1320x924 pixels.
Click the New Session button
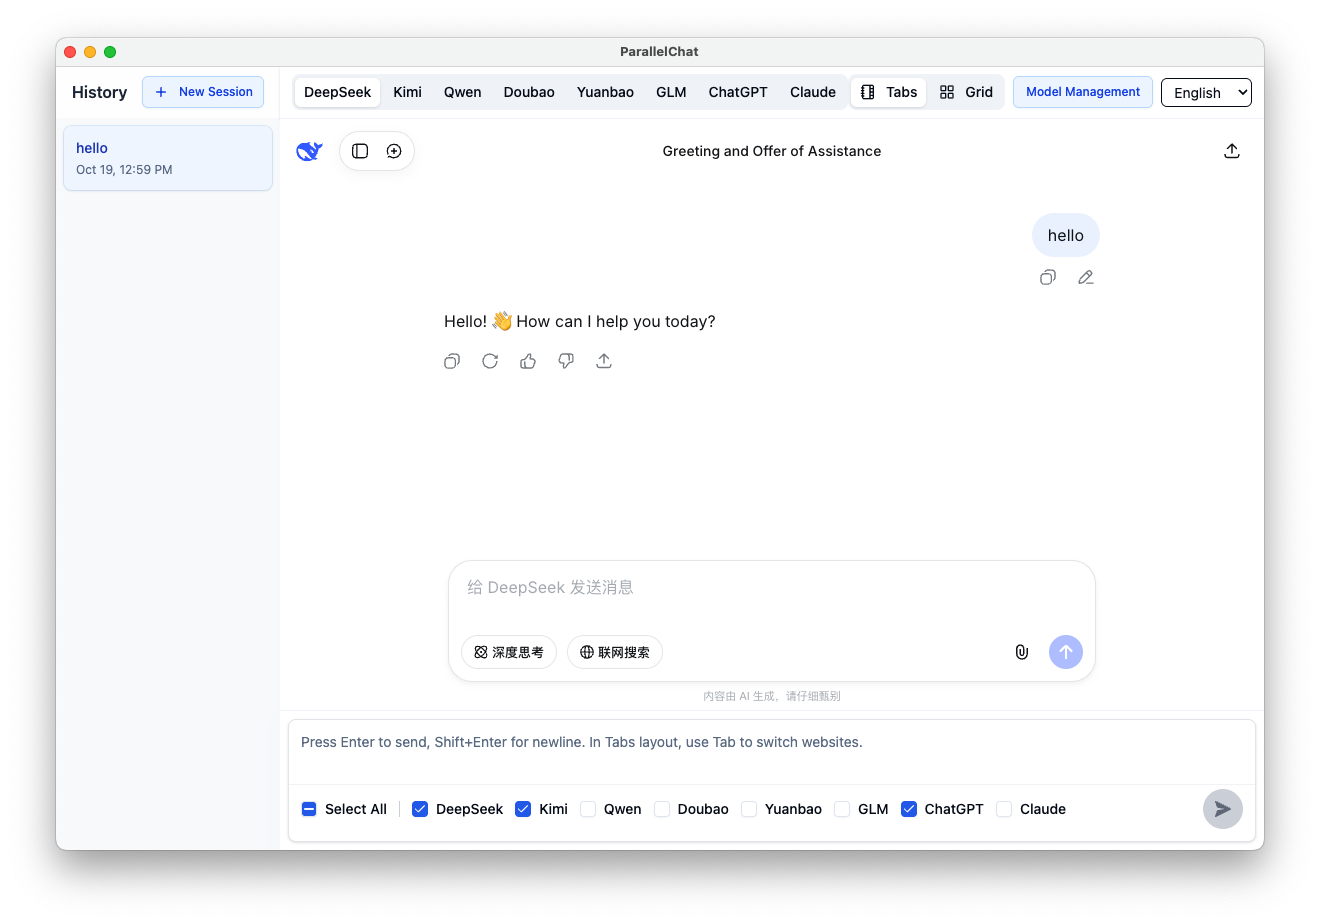tap(203, 92)
